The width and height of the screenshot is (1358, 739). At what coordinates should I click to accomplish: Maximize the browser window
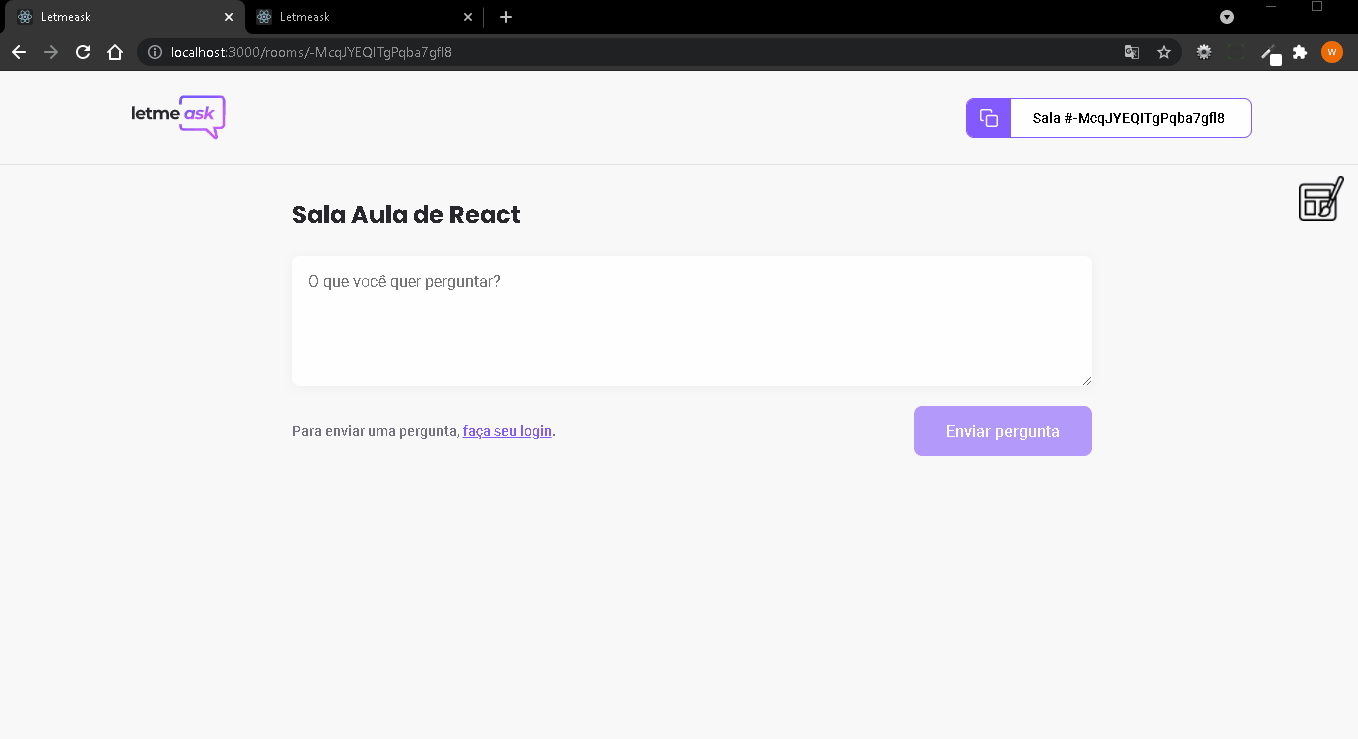pyautogui.click(x=1317, y=6)
